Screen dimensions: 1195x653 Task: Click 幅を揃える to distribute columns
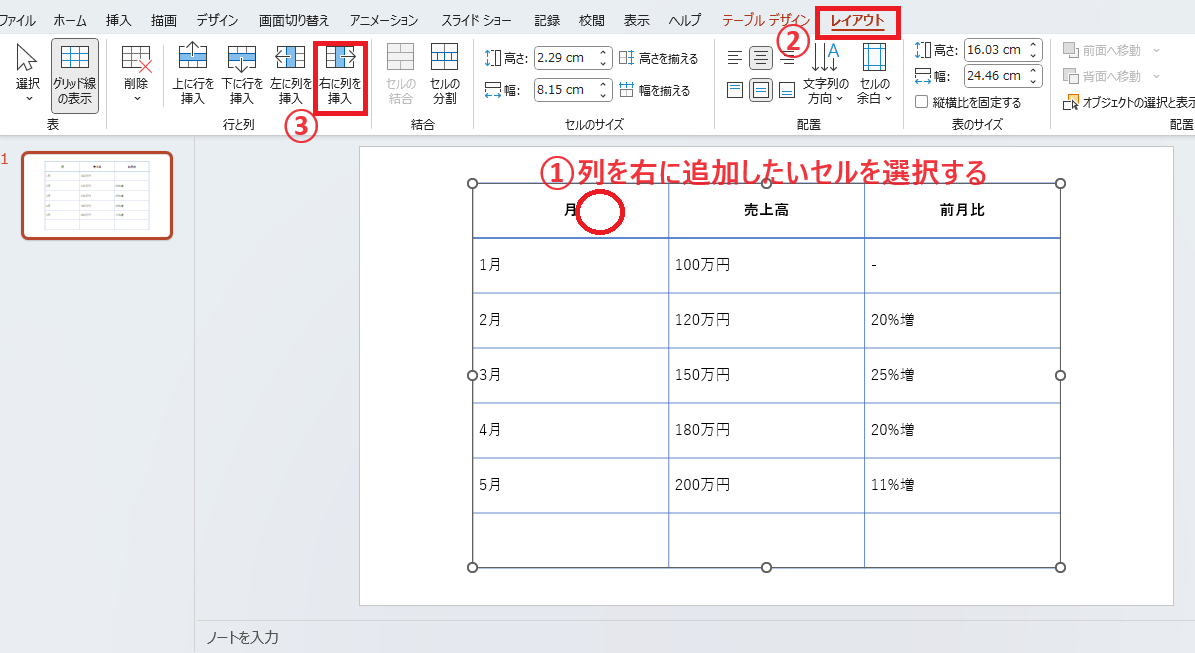pyautogui.click(x=655, y=90)
